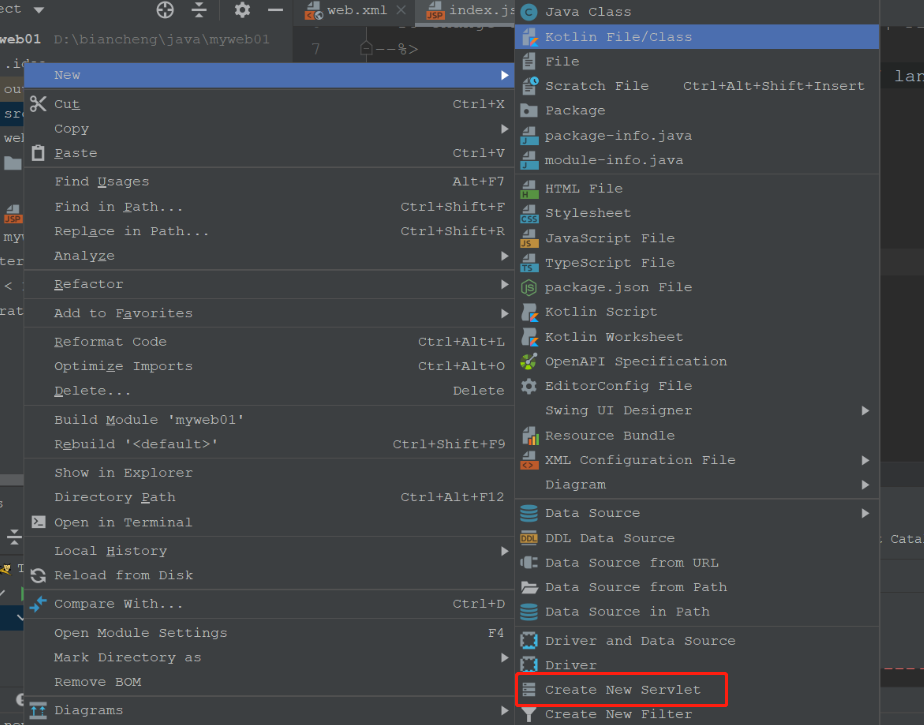
Task: Click the DDL Data Source icon
Action: point(529,538)
